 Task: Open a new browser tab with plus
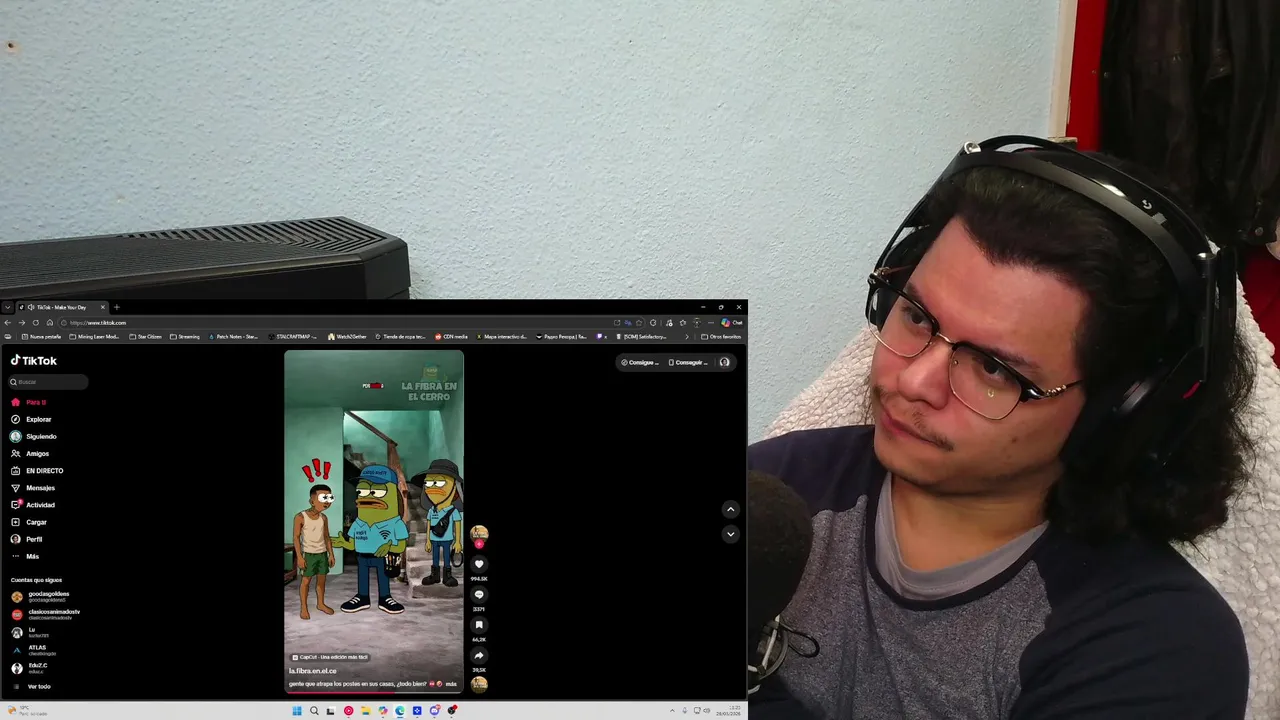point(117,307)
